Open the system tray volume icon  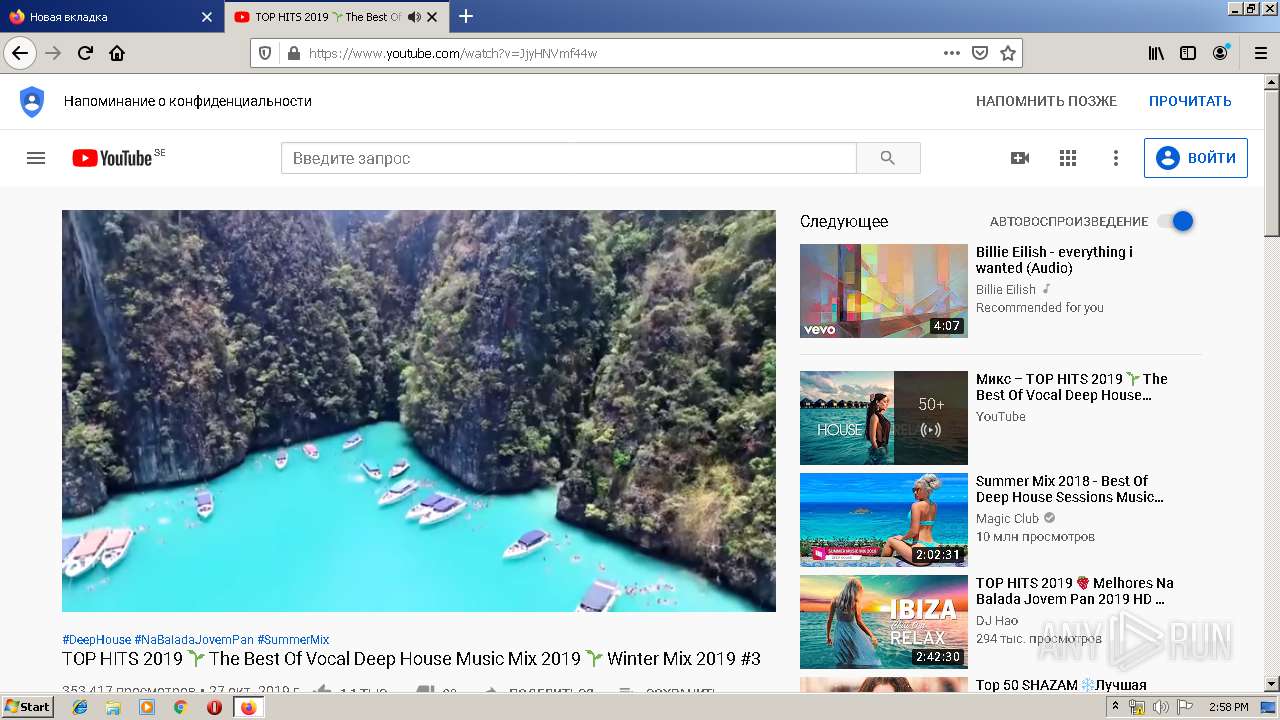(1161, 707)
